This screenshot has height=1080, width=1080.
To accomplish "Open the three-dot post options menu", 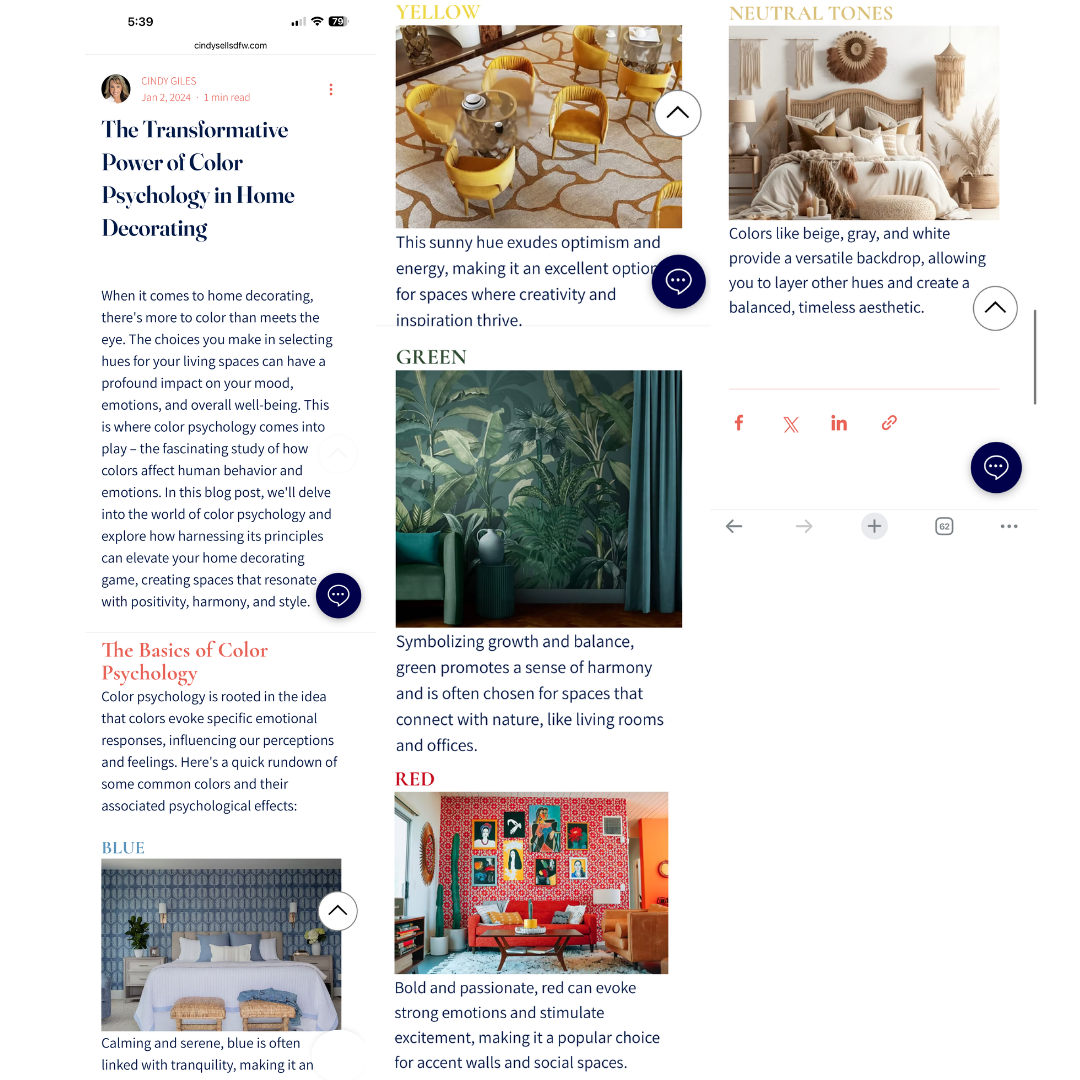I will pyautogui.click(x=331, y=90).
